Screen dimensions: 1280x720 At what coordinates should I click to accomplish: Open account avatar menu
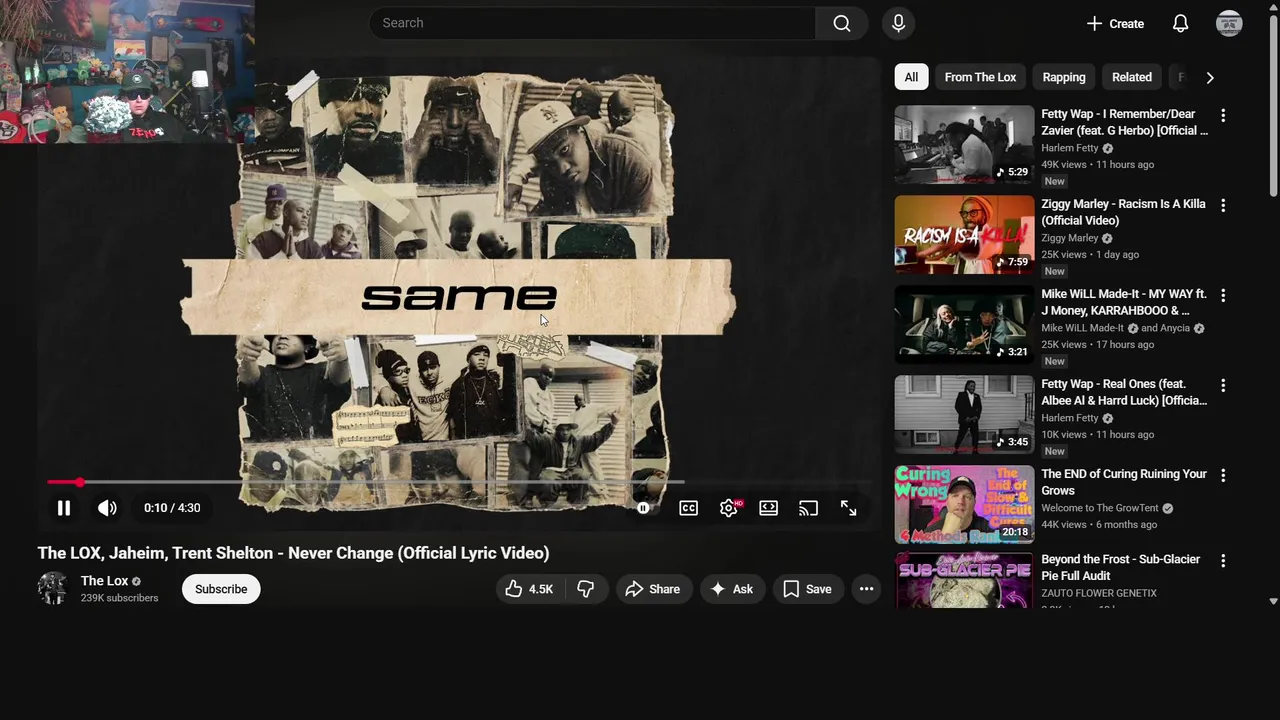1229,23
